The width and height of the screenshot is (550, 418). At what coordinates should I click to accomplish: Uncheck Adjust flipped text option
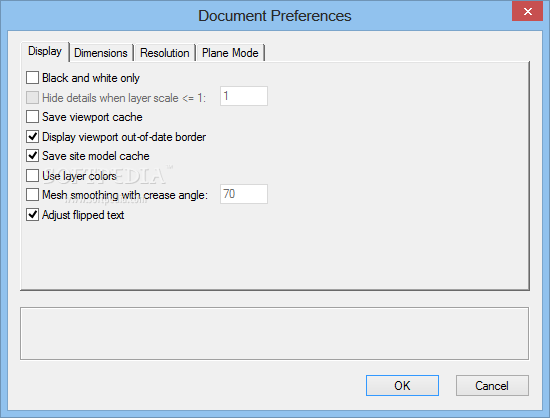(32, 214)
